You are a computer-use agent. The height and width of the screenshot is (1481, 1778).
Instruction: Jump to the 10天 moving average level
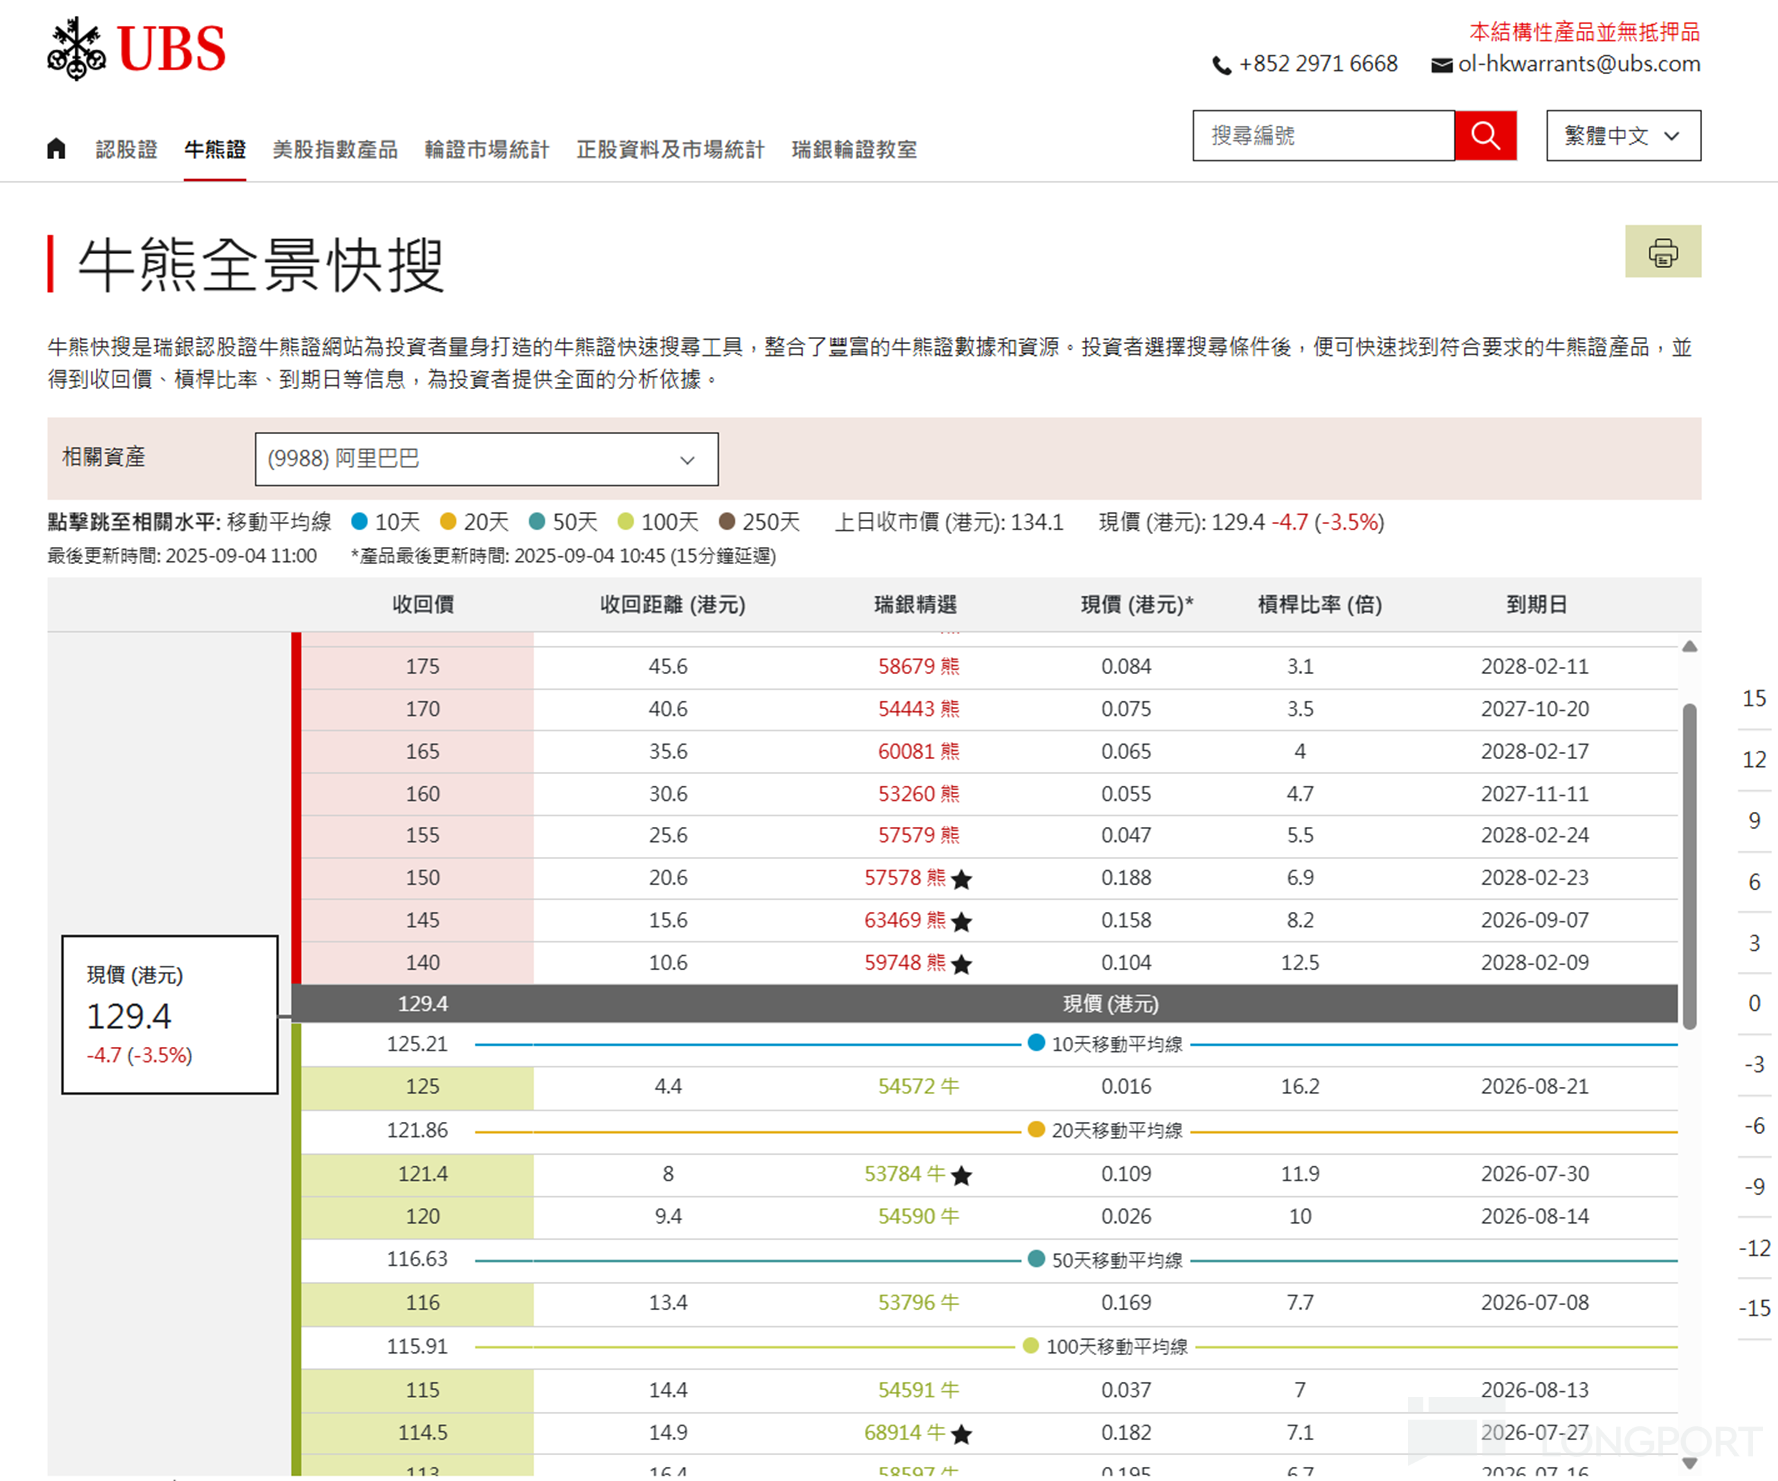385,522
